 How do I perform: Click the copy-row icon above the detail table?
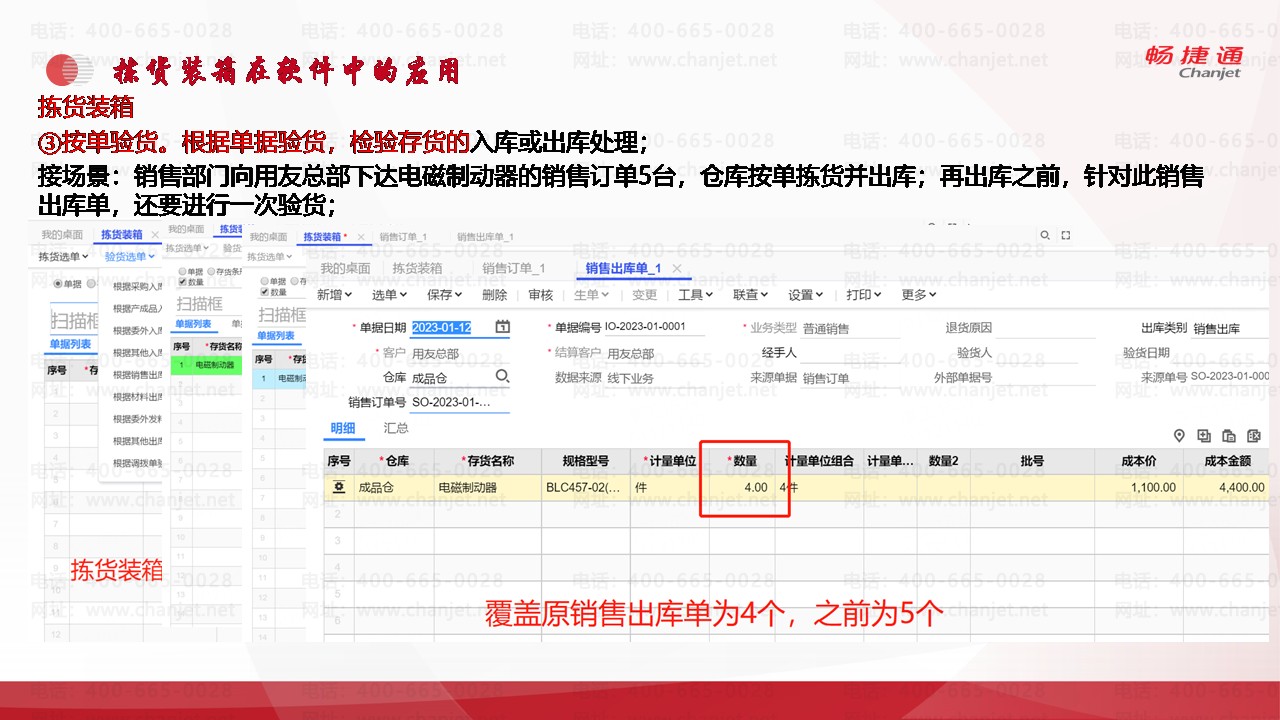[x=1229, y=436]
